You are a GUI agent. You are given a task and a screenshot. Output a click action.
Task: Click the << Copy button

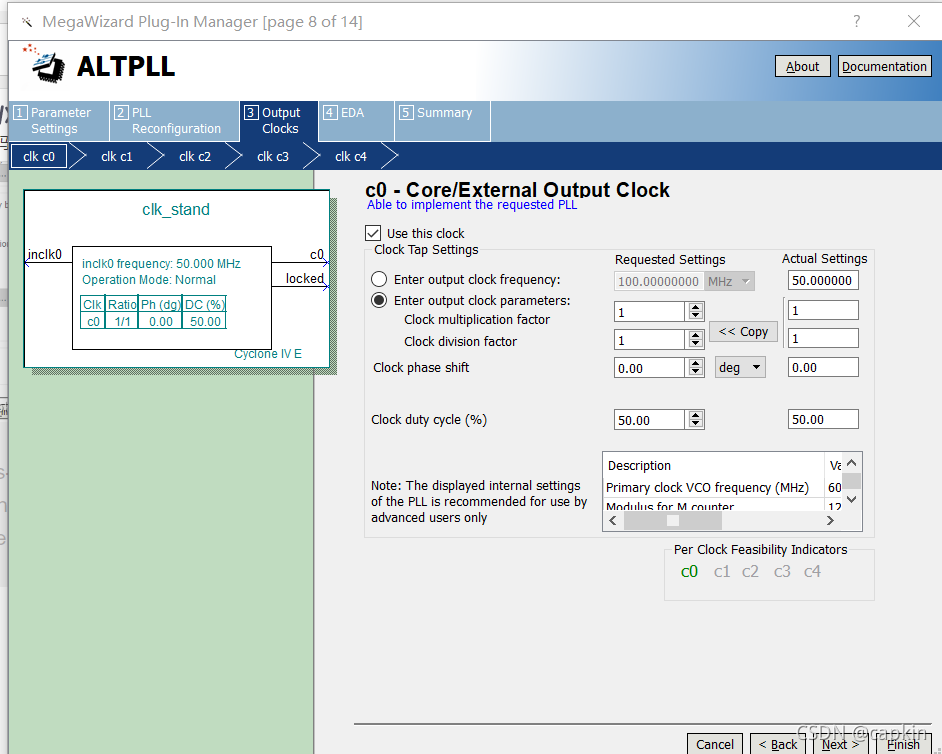744,332
